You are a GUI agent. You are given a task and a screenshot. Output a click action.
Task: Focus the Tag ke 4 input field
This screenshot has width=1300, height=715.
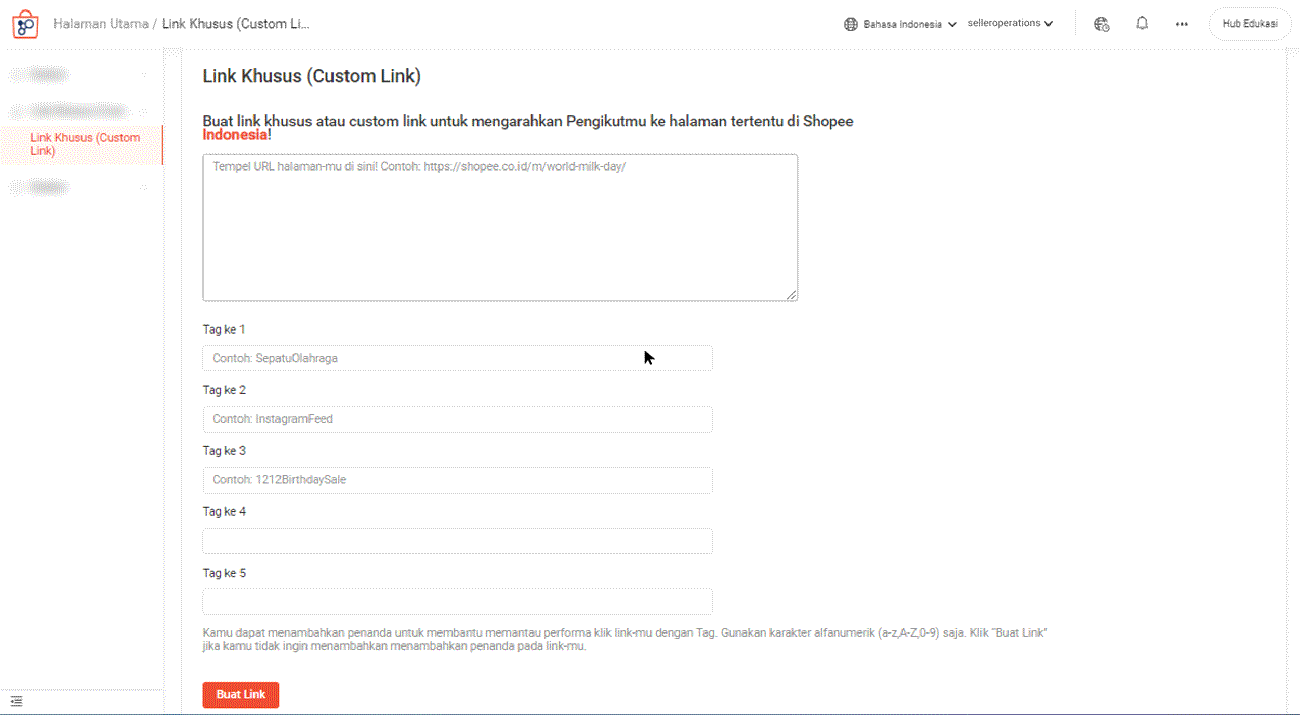457,541
